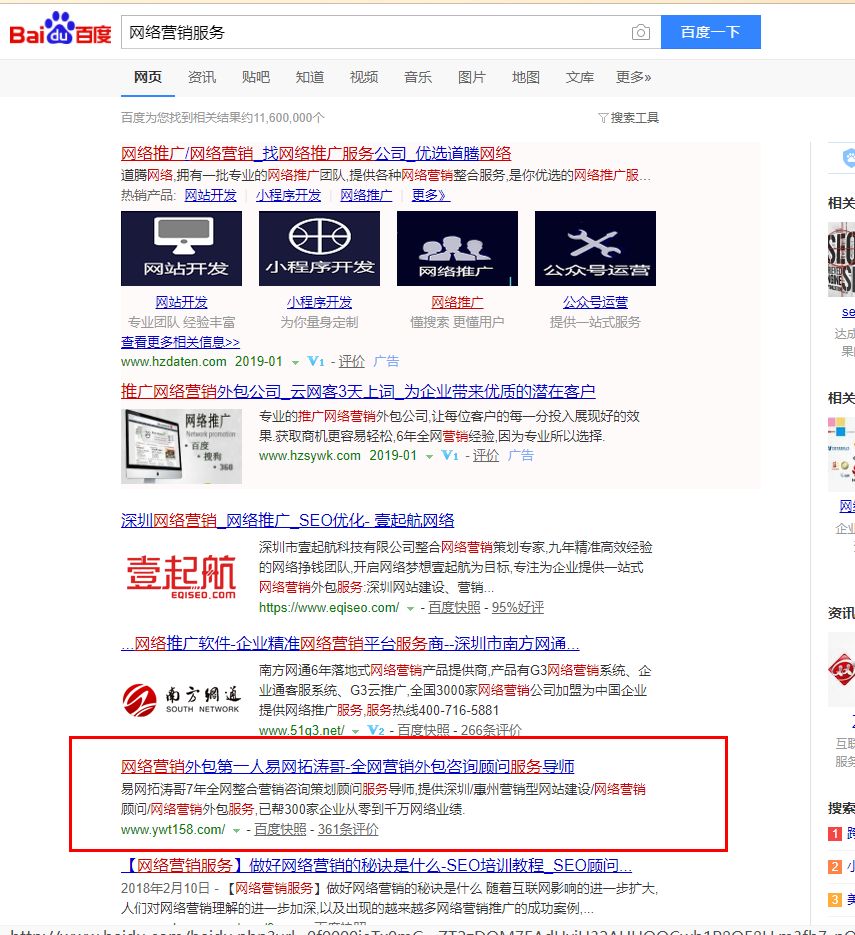The height and width of the screenshot is (935, 855).
Task: Switch to the 贴吧 tab
Action: click(256, 77)
